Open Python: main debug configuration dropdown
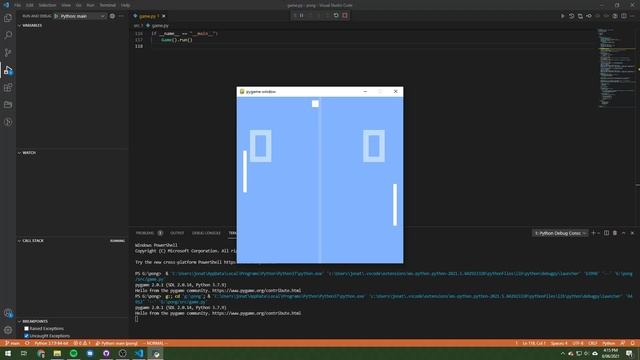Screen dimensions: 640x360 82,16
